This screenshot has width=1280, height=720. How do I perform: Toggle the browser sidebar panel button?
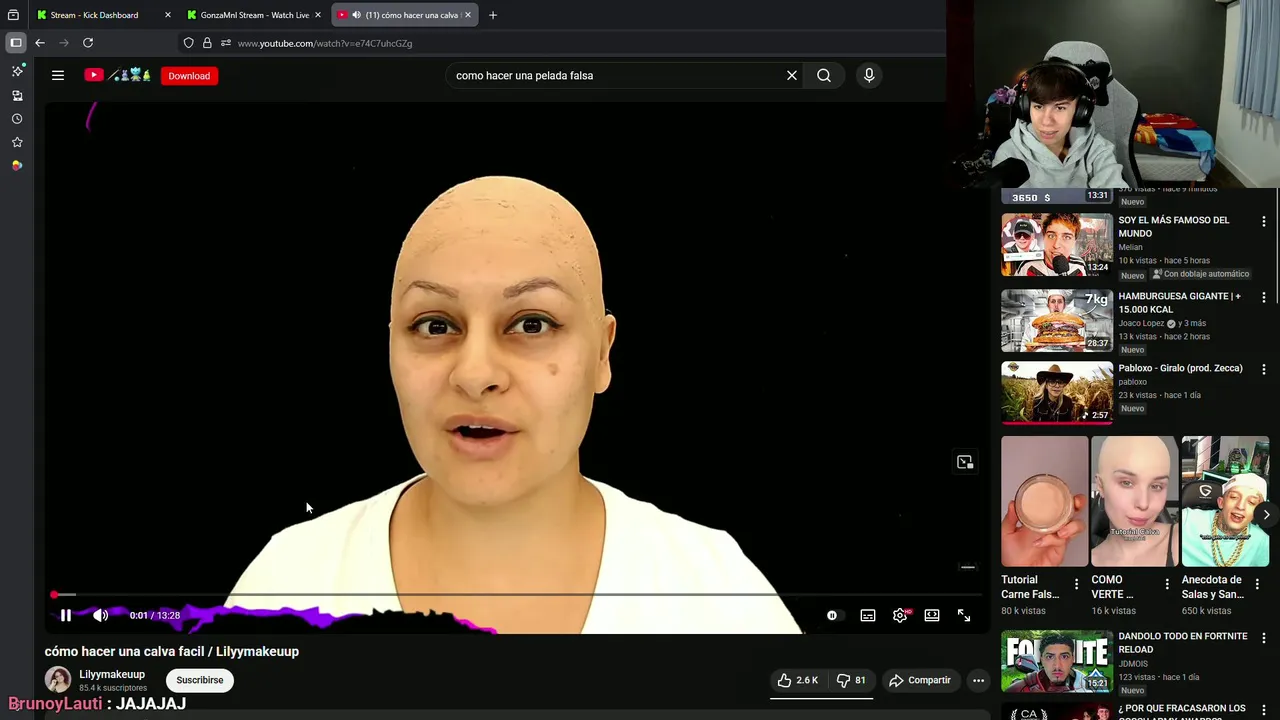coord(16,43)
